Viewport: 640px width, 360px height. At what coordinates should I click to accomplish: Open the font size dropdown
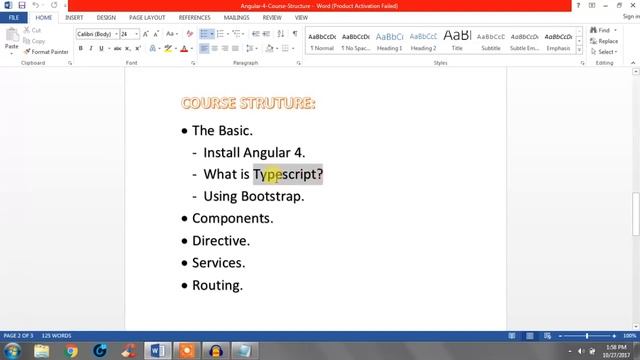136,34
